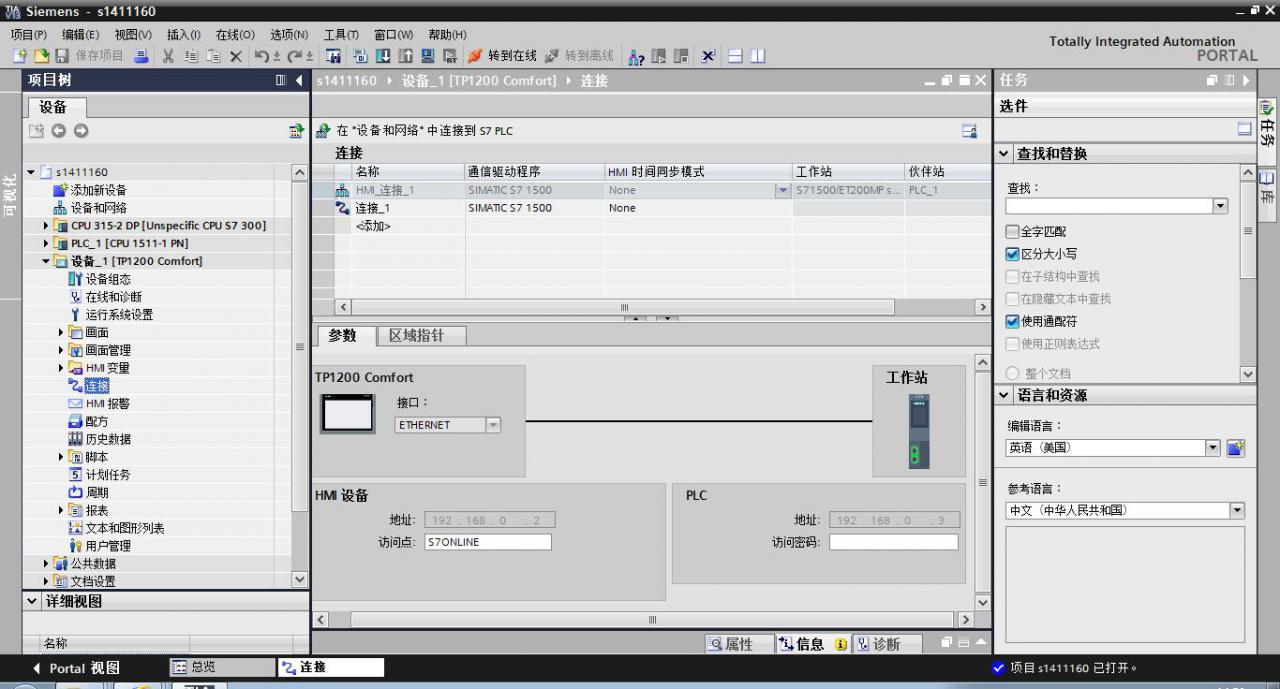Screen dimensions: 1280x689
Task: Click Go online (转到在线) button
Action: pyautogui.click(x=502, y=56)
